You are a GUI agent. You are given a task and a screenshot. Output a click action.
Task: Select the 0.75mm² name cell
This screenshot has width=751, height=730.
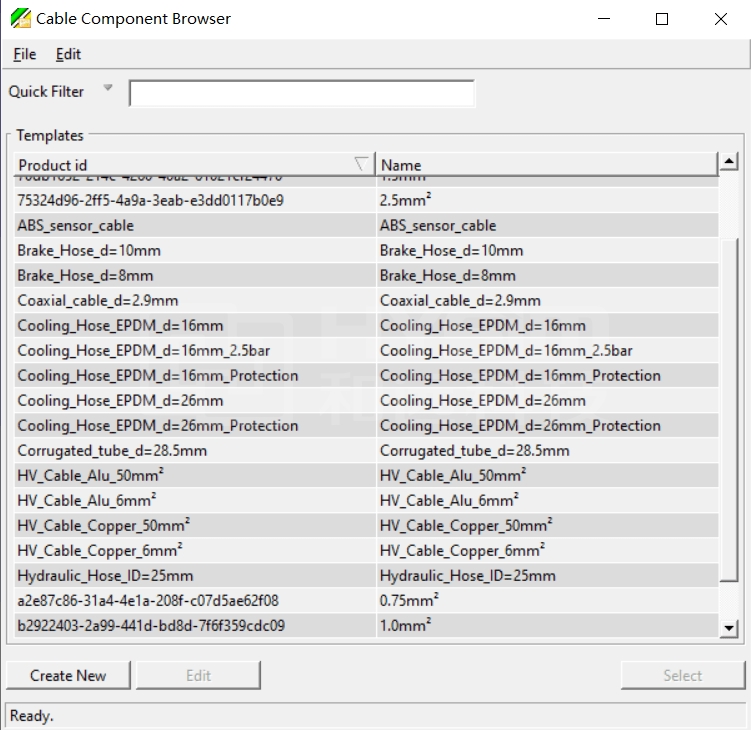547,600
